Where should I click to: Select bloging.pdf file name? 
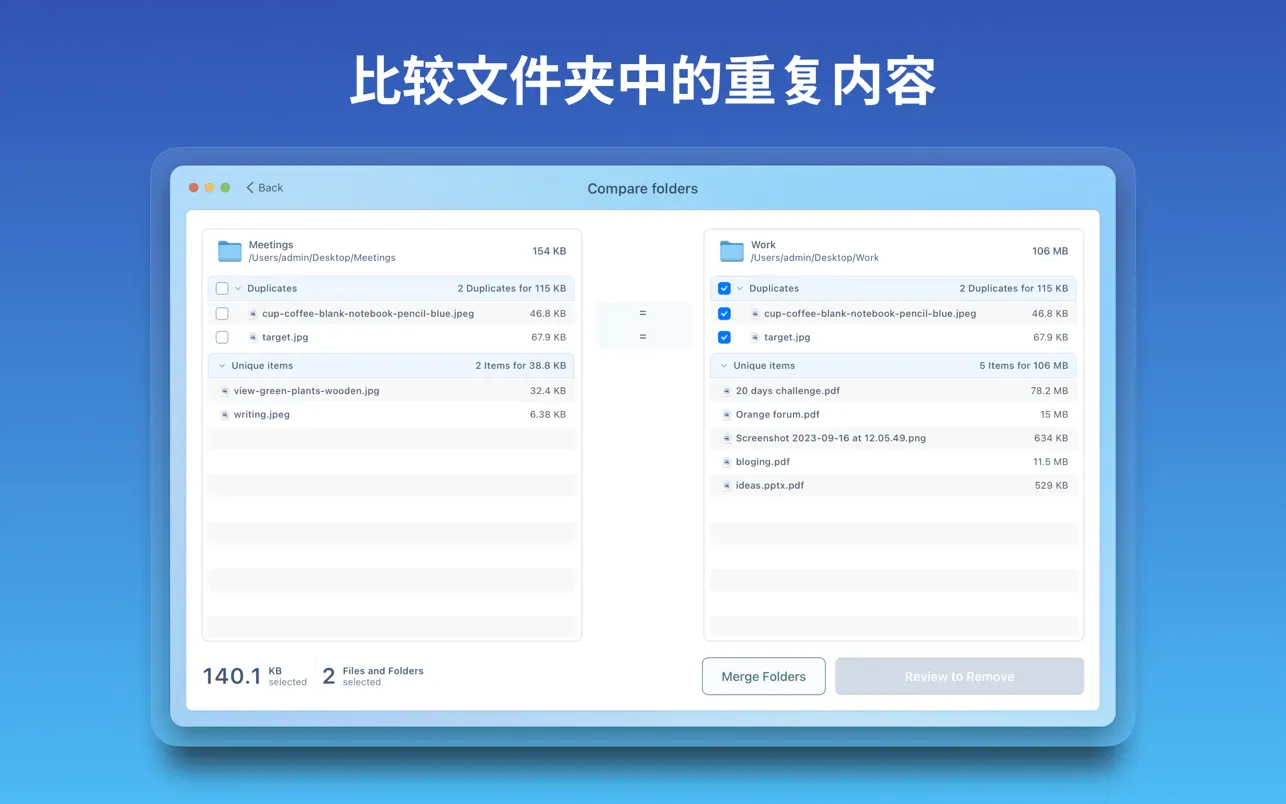763,462
